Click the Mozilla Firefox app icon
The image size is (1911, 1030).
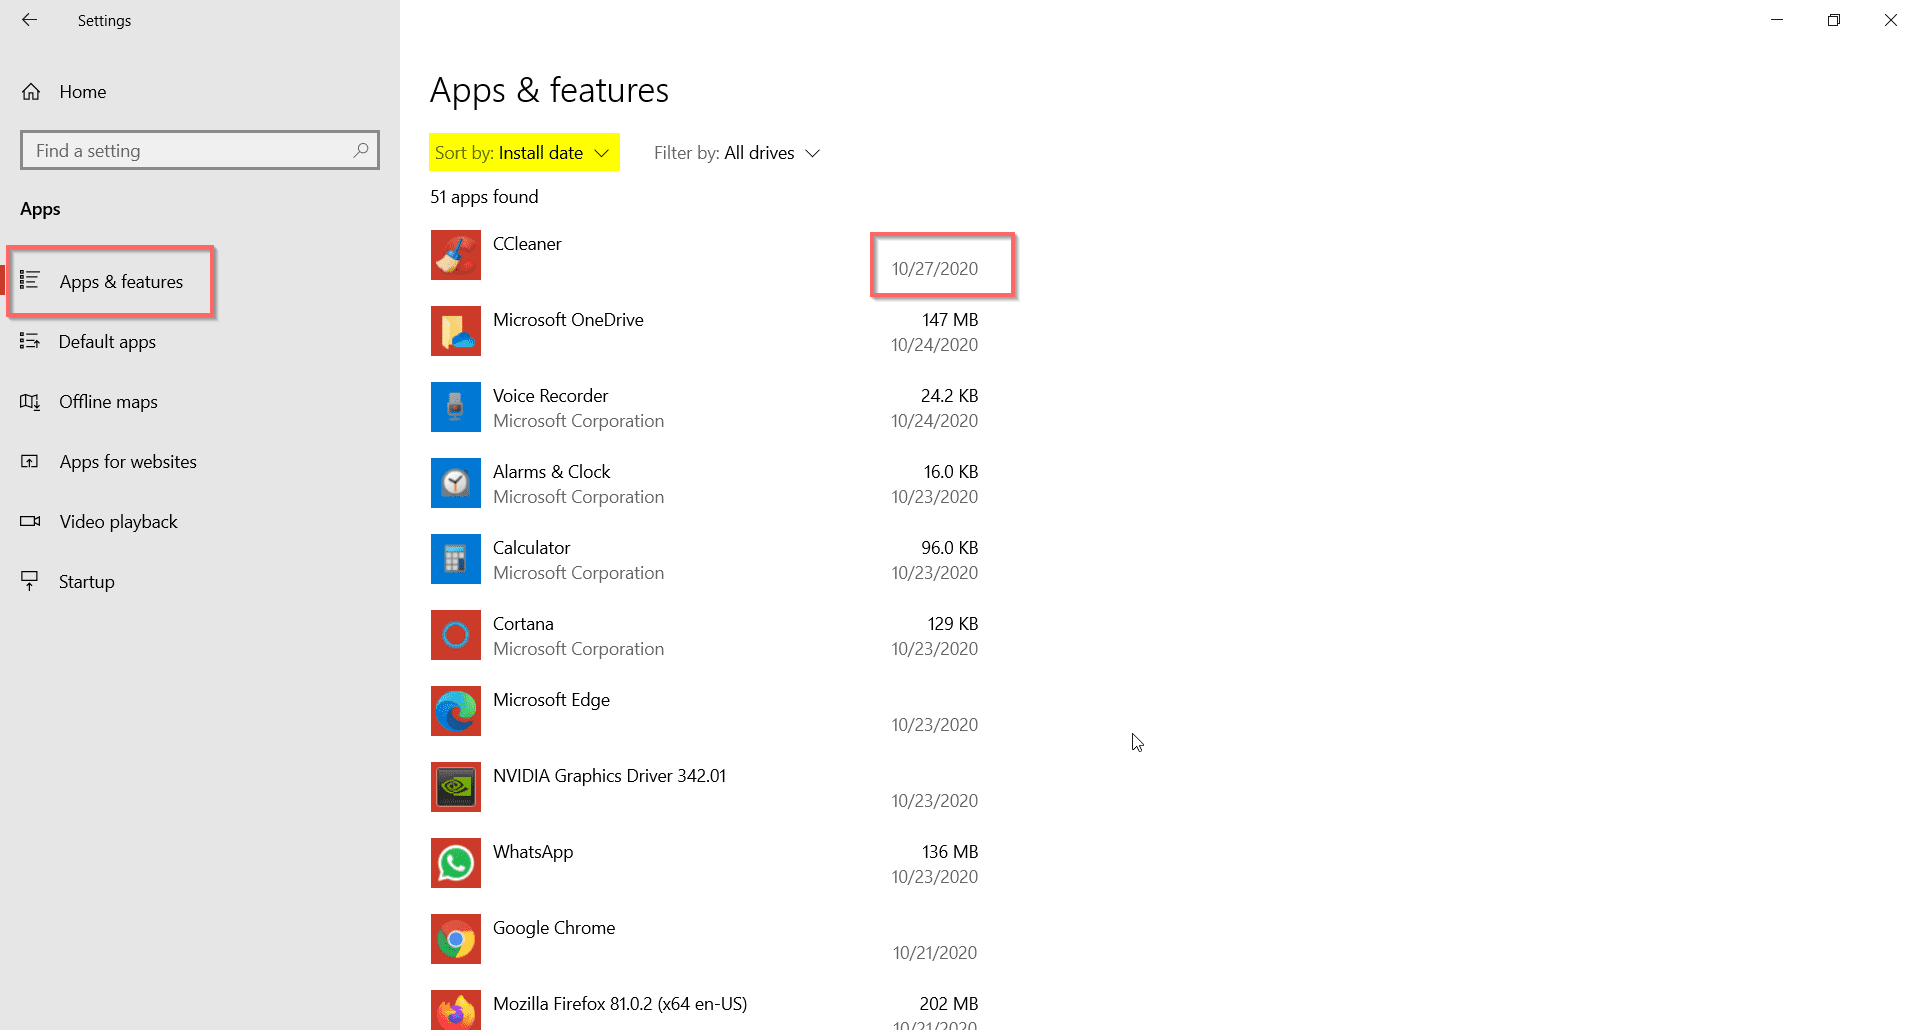(456, 1010)
